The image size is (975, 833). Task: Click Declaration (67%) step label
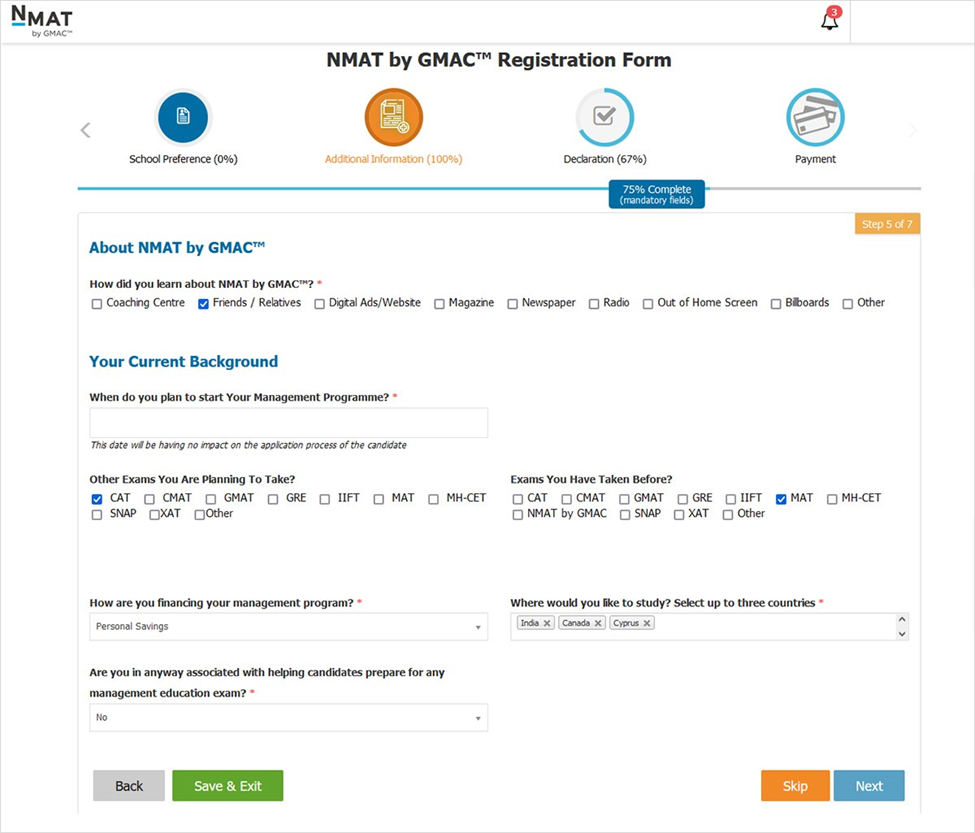[605, 159]
